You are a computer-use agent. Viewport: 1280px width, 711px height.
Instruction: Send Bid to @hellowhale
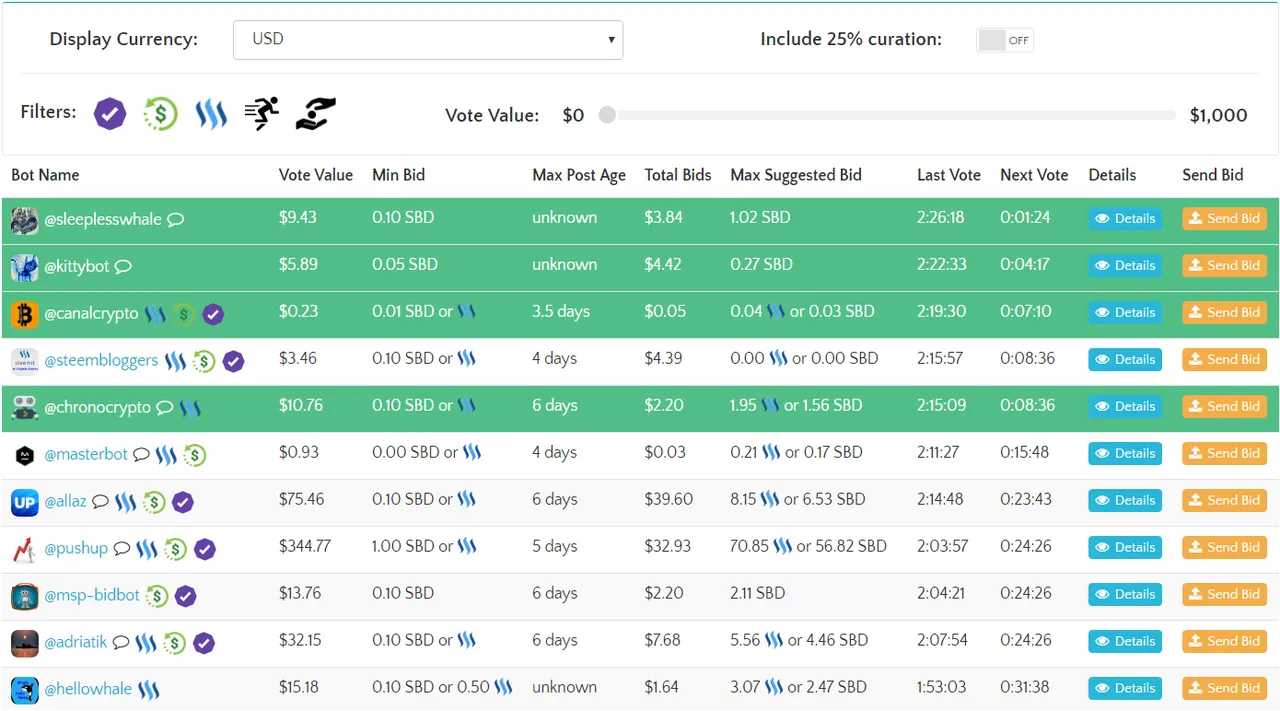(1224, 688)
